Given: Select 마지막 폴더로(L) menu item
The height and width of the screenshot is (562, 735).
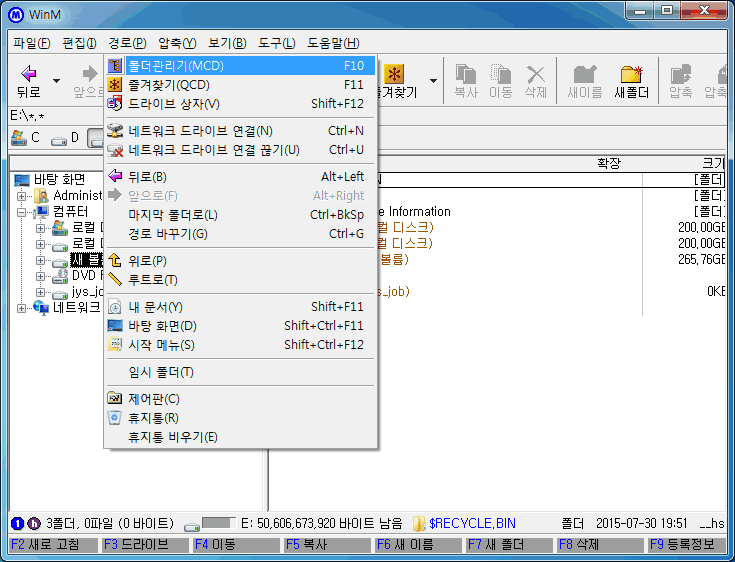Looking at the screenshot, I should coord(240,215).
